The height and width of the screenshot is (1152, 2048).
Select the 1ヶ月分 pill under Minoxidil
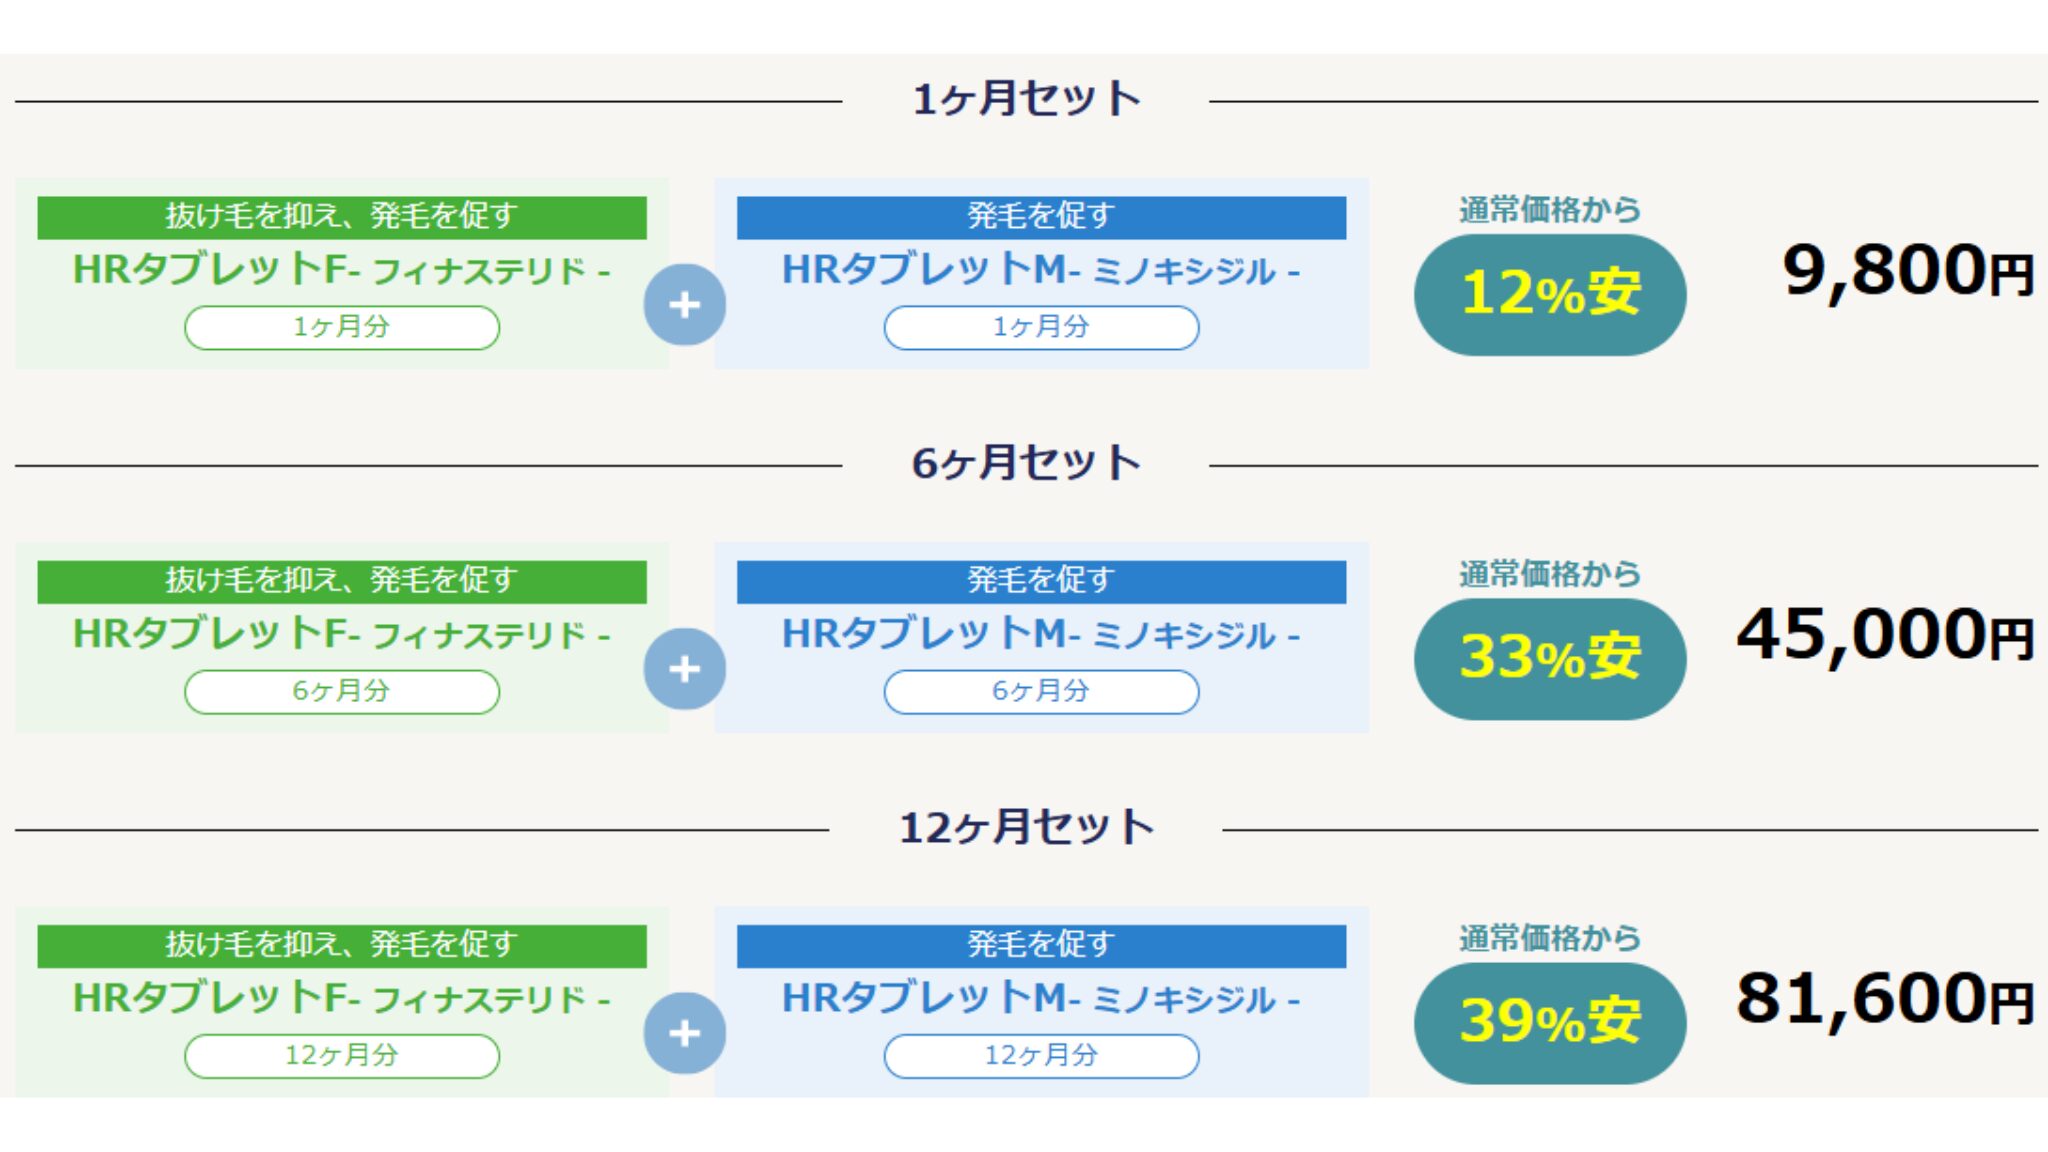(x=1041, y=327)
